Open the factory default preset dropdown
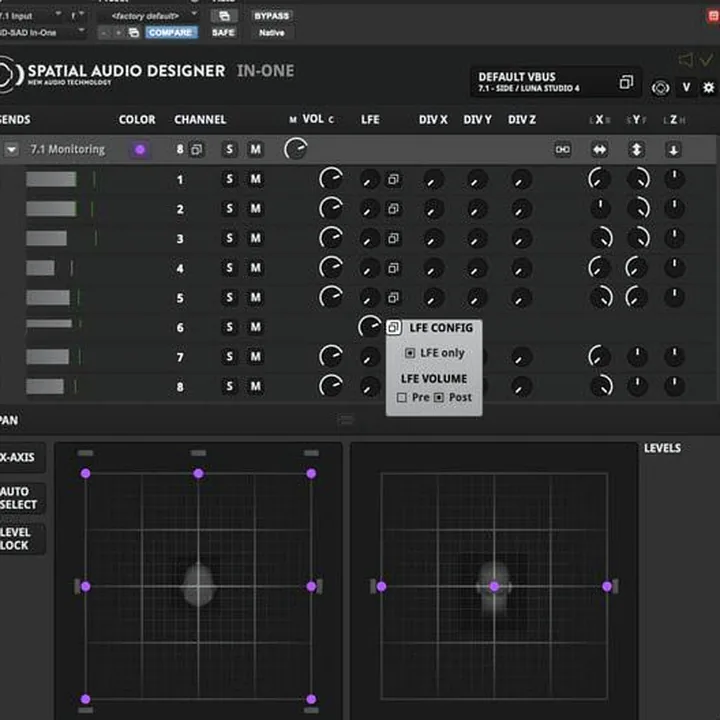 click(x=149, y=16)
